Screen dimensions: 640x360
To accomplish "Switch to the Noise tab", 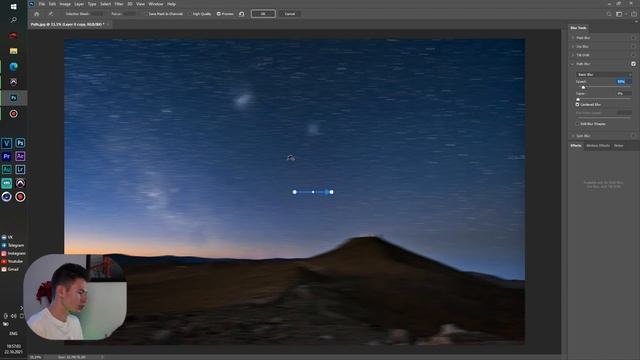I will click(619, 146).
